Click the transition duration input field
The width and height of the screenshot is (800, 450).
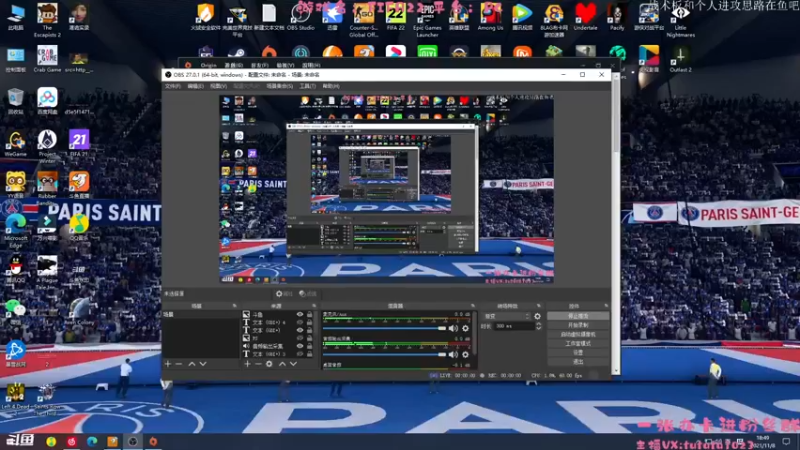(514, 326)
